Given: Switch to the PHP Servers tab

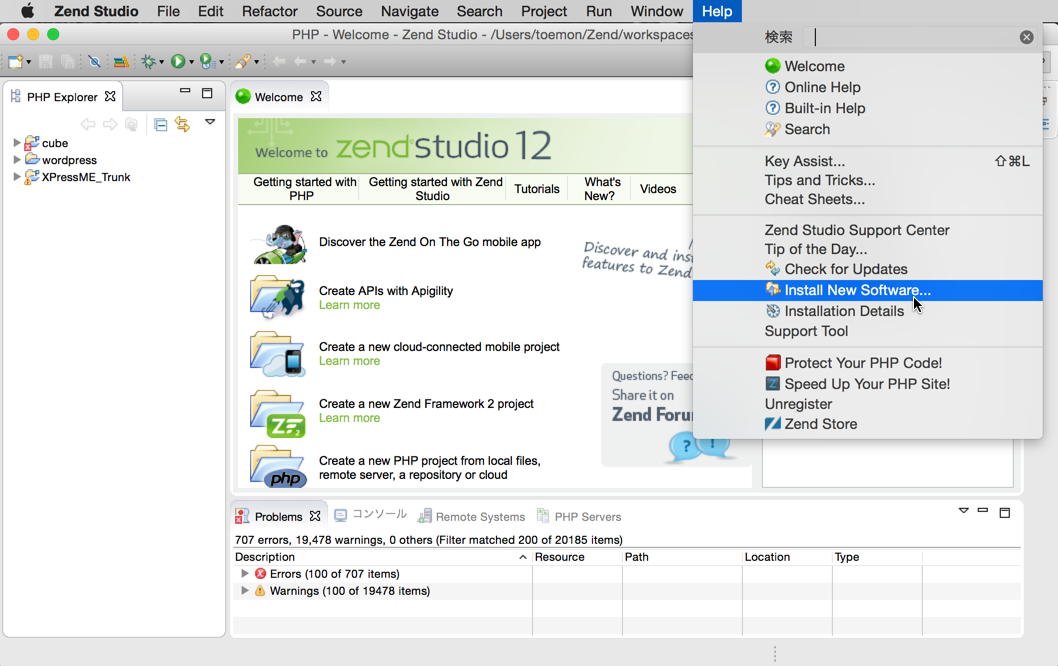Looking at the screenshot, I should coord(579,516).
